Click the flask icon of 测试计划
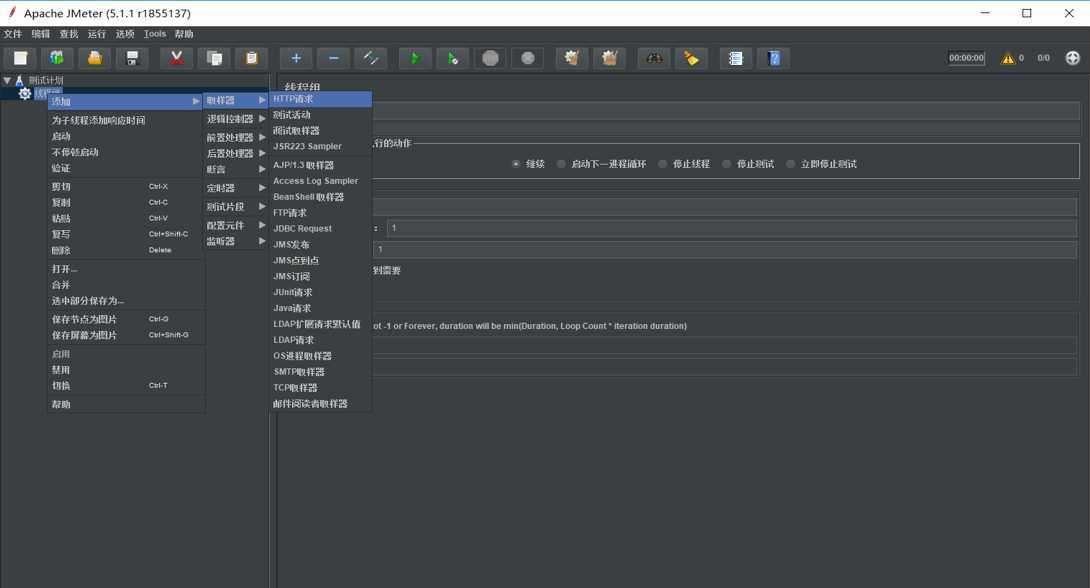The width and height of the screenshot is (1090, 588). (x=19, y=81)
